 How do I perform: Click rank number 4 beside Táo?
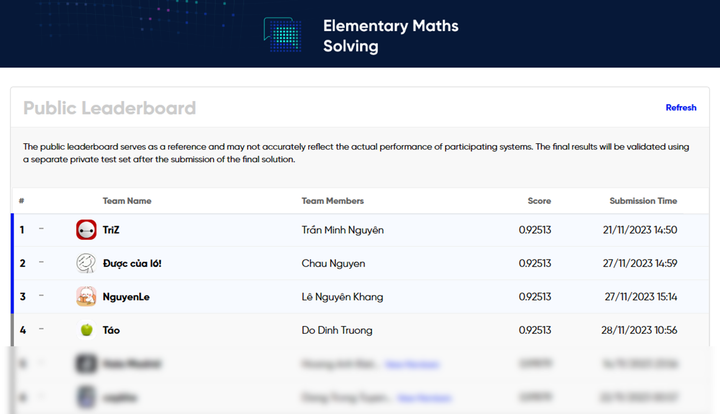click(x=22, y=330)
